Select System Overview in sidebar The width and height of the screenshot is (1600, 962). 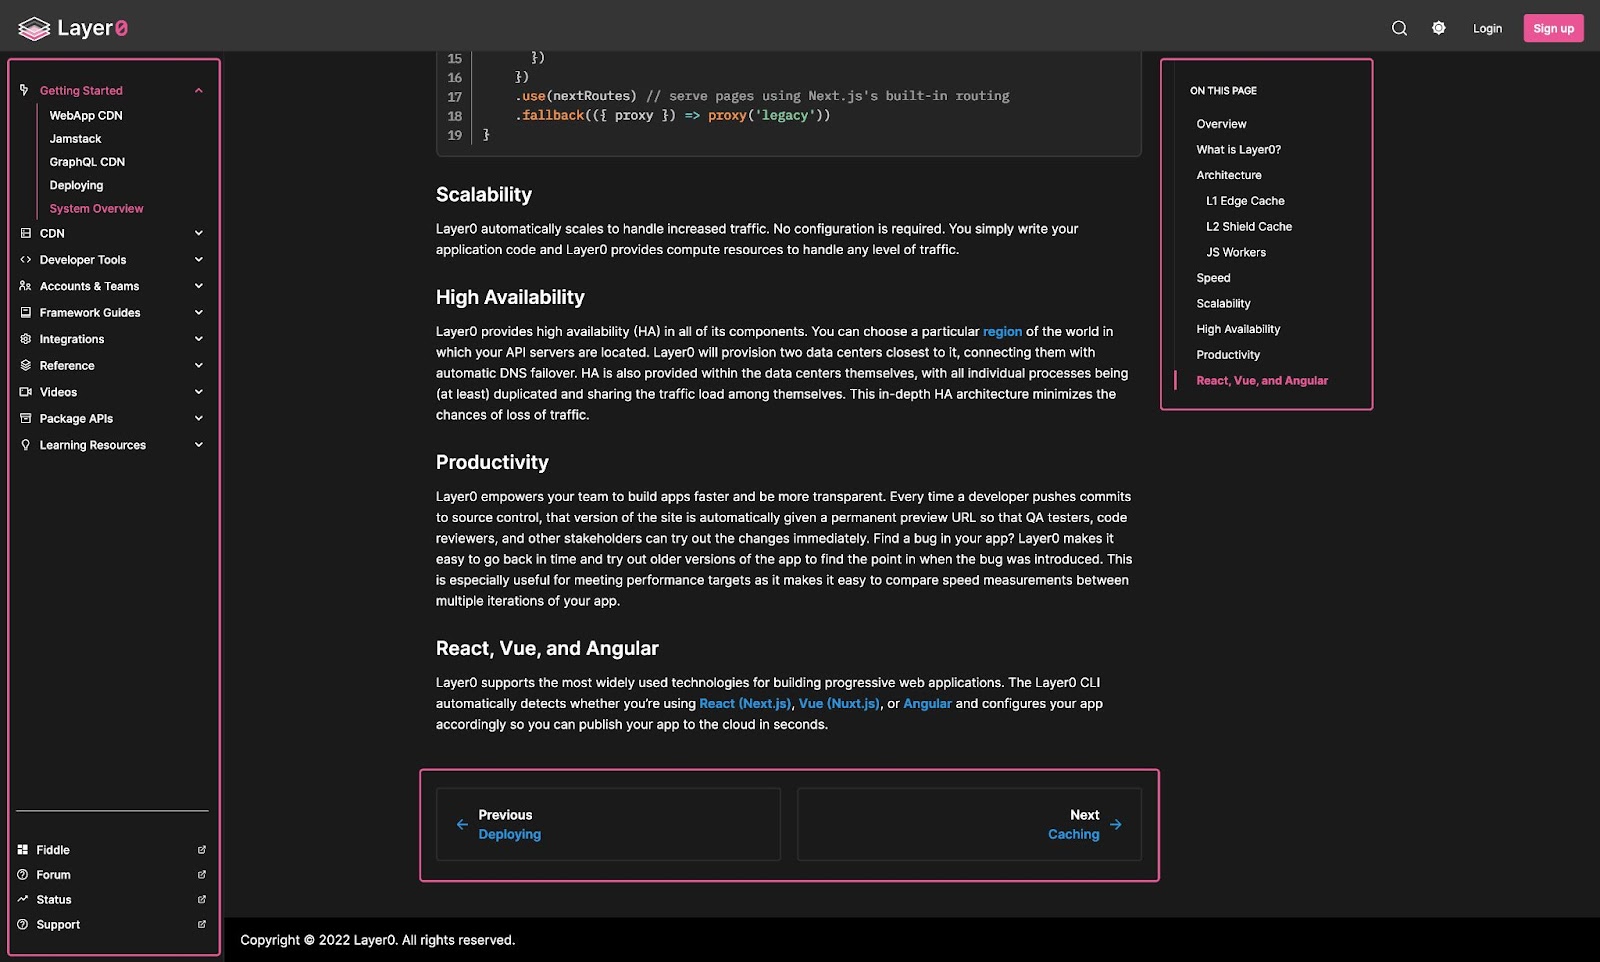[x=96, y=208]
